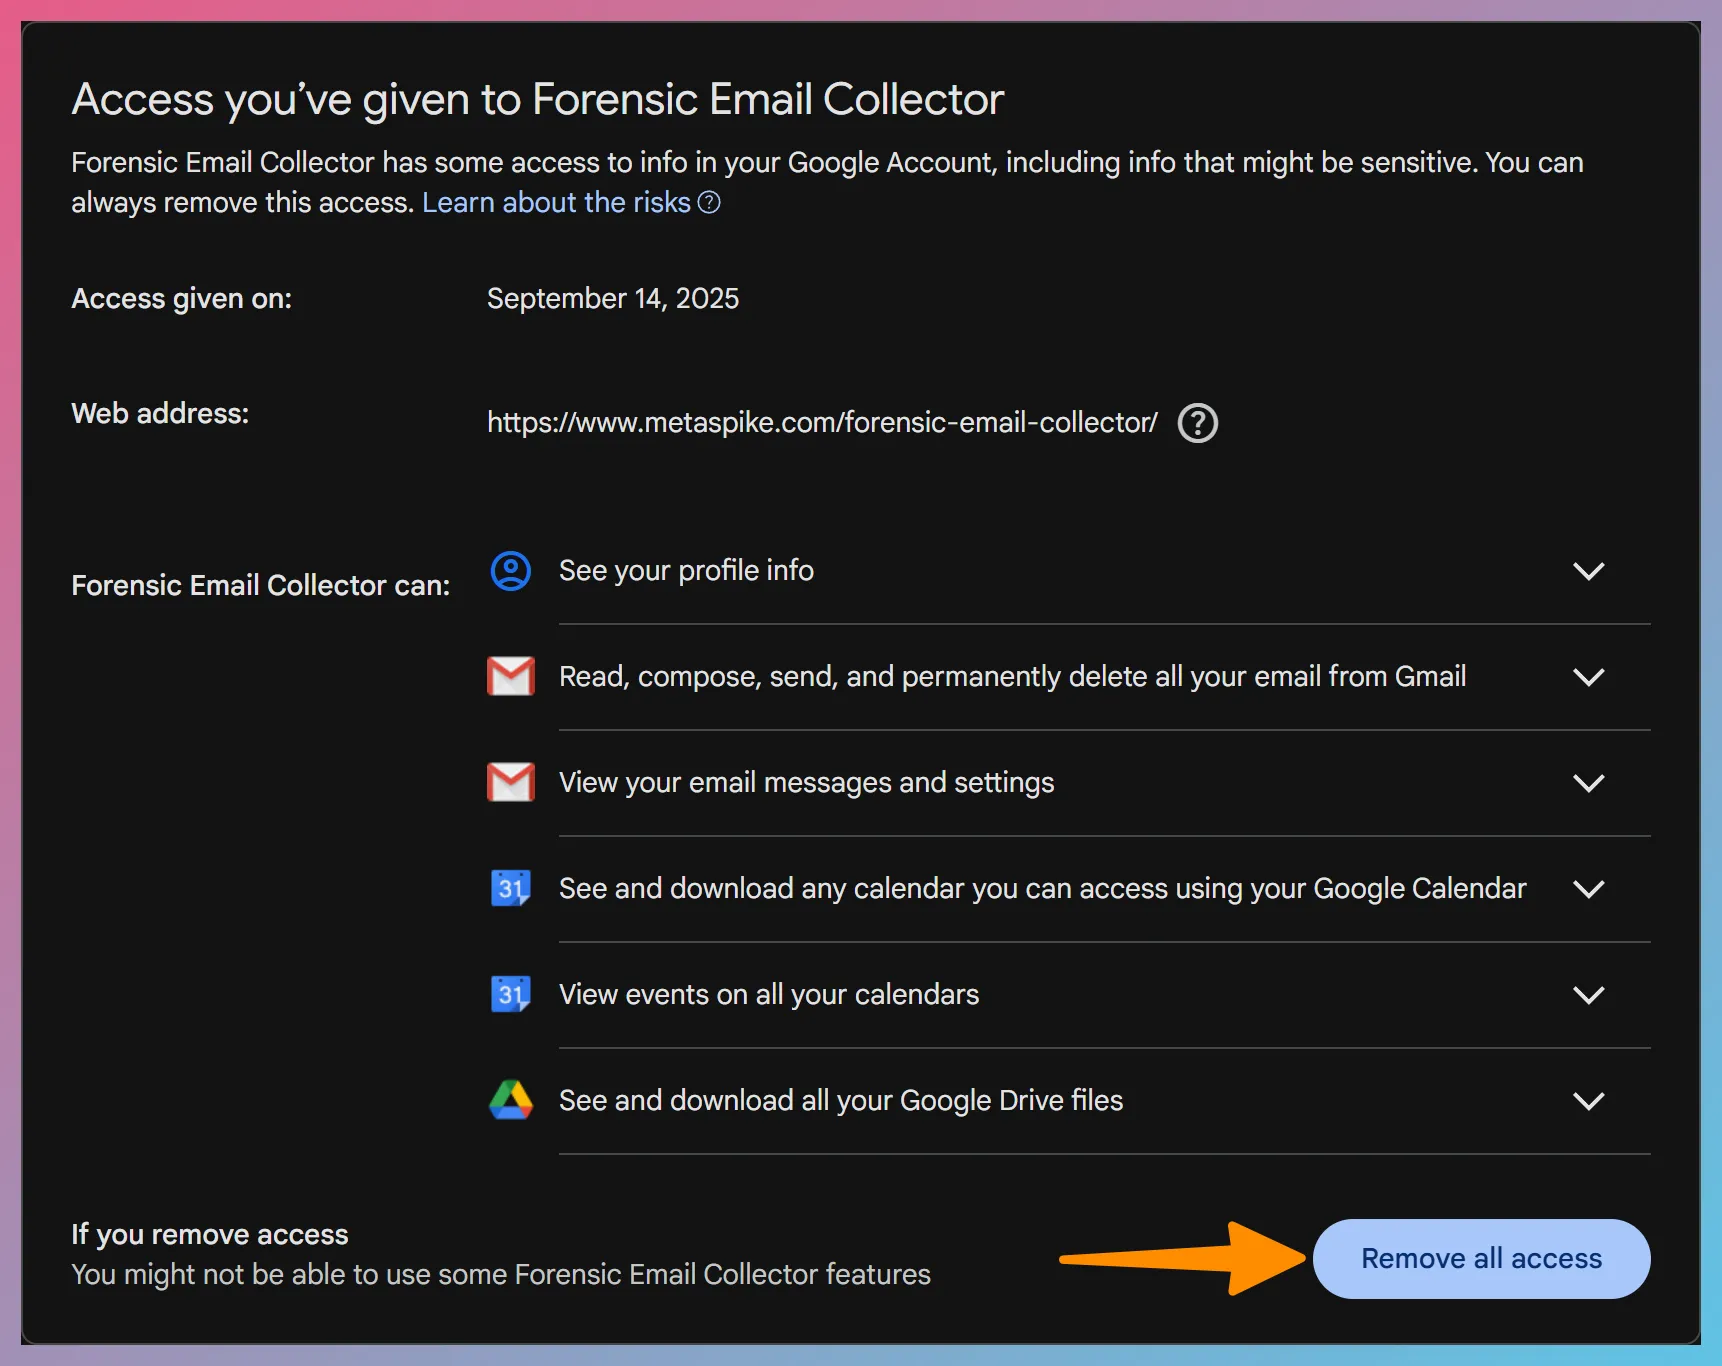1722x1366 pixels.
Task: Open the help icon next to the web address
Action: 1197,423
